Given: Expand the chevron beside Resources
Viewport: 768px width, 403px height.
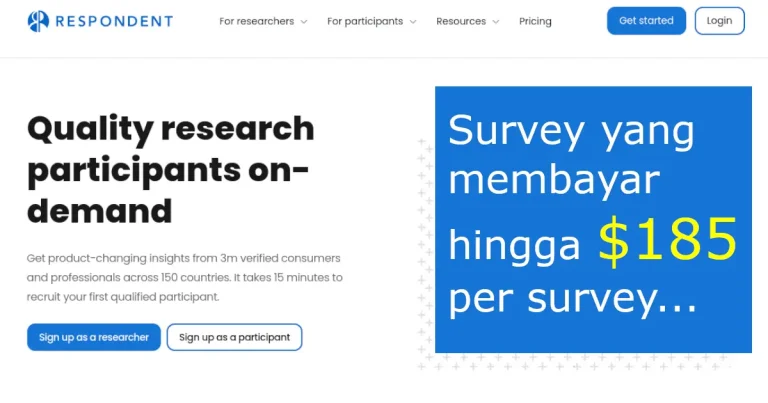Looking at the screenshot, I should tap(495, 22).
